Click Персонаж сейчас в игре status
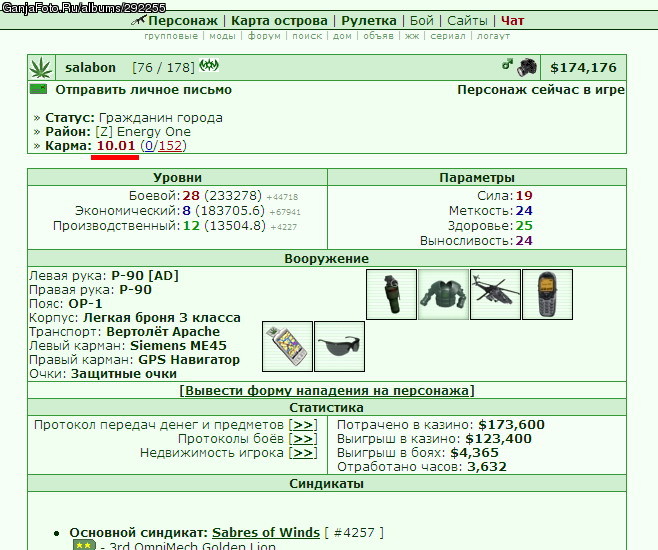 coord(540,90)
